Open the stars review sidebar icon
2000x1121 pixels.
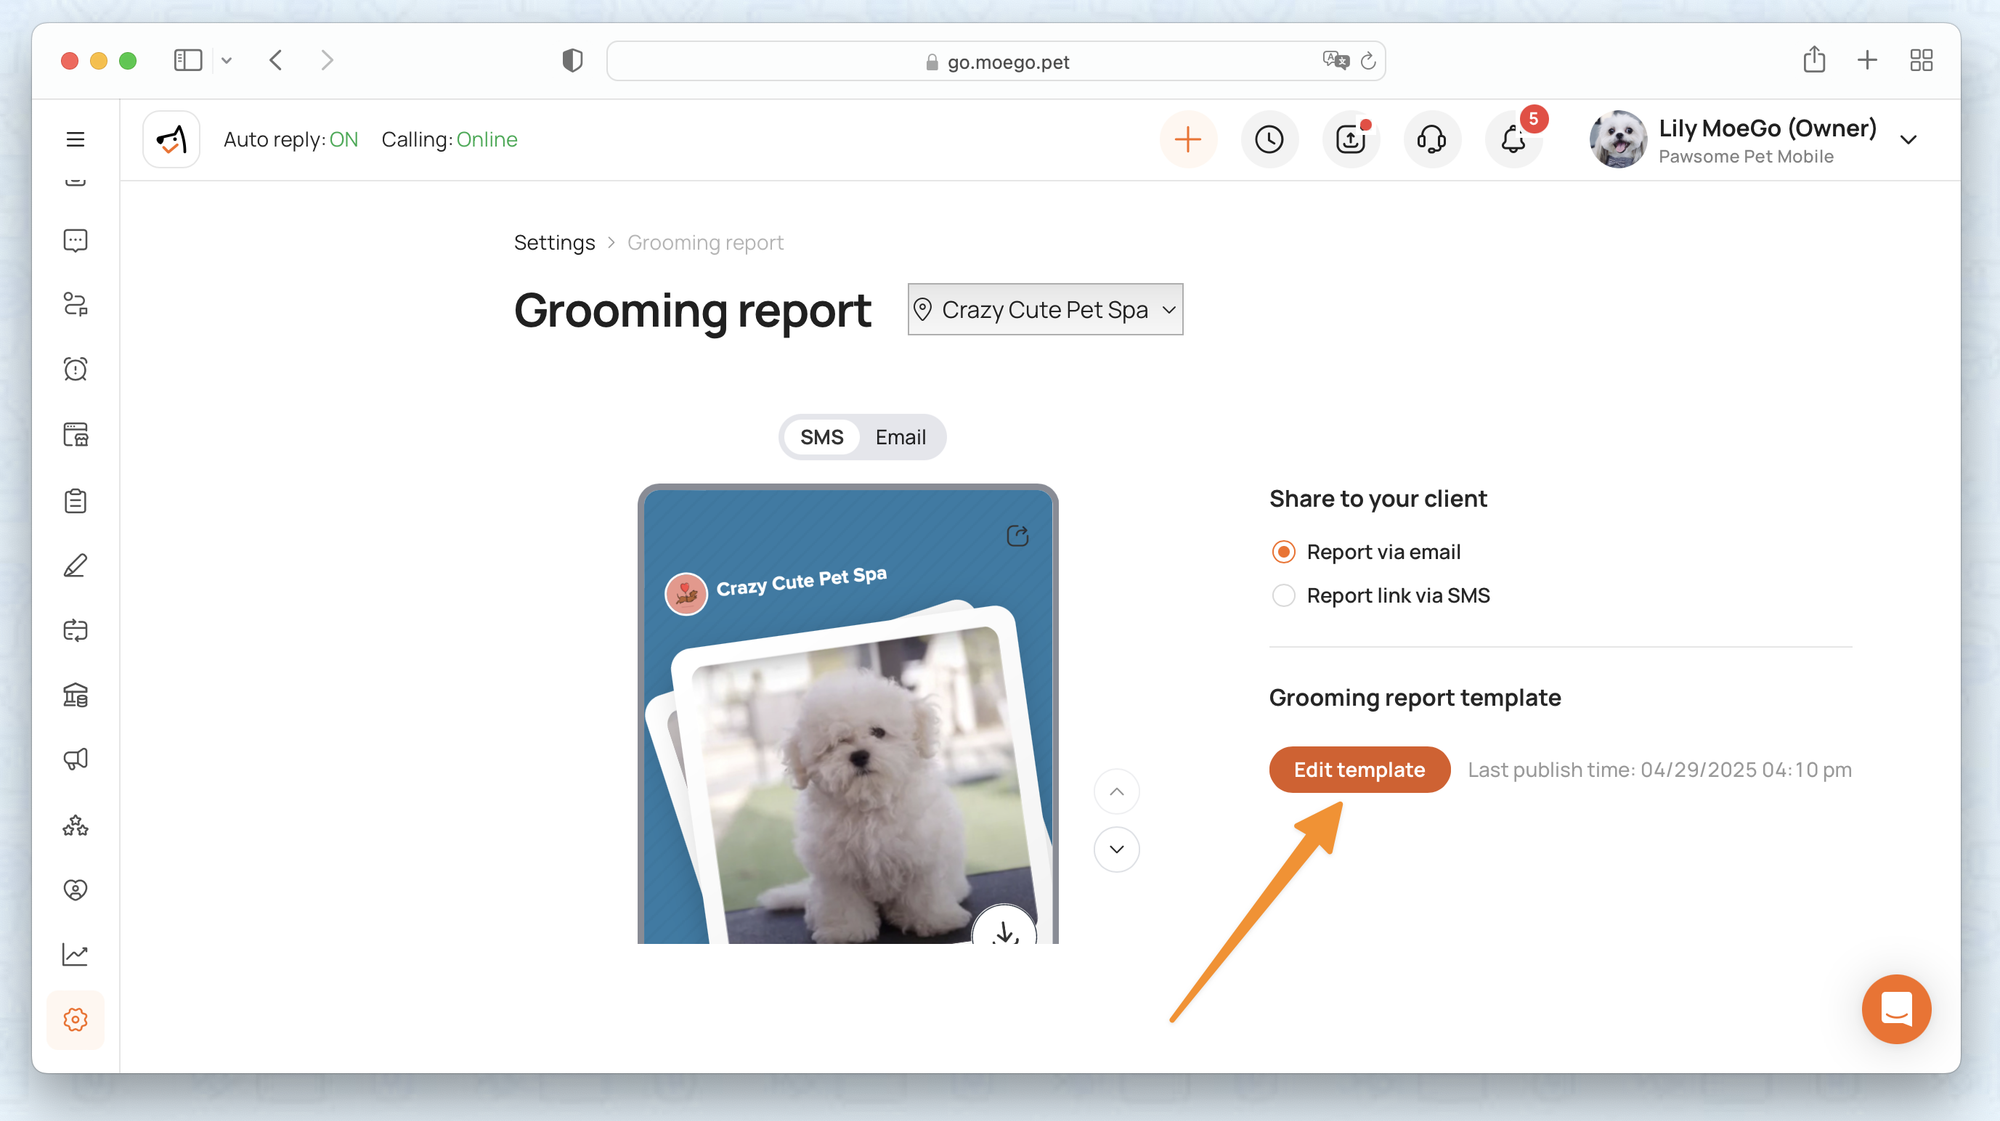click(x=75, y=825)
